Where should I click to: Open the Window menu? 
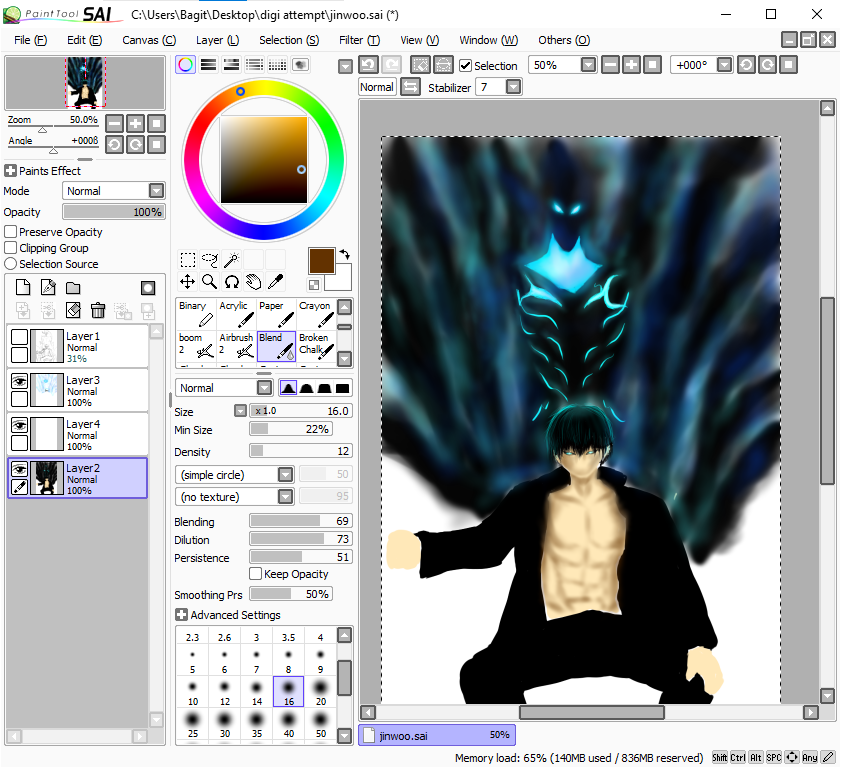[x=489, y=40]
